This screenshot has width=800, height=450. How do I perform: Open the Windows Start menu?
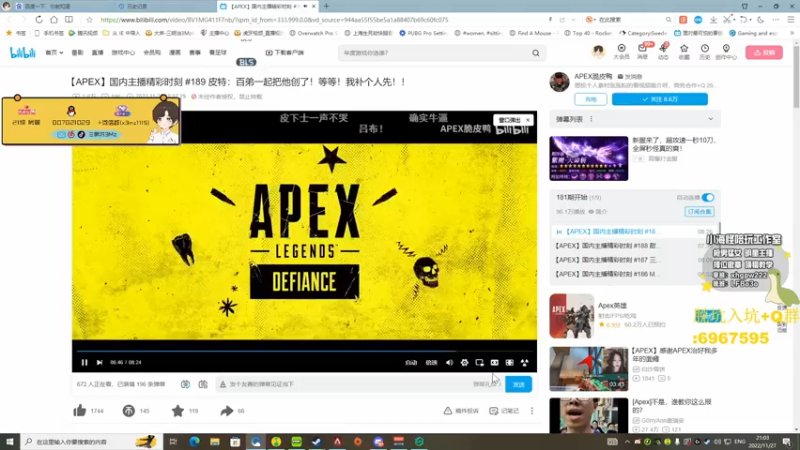point(10,441)
